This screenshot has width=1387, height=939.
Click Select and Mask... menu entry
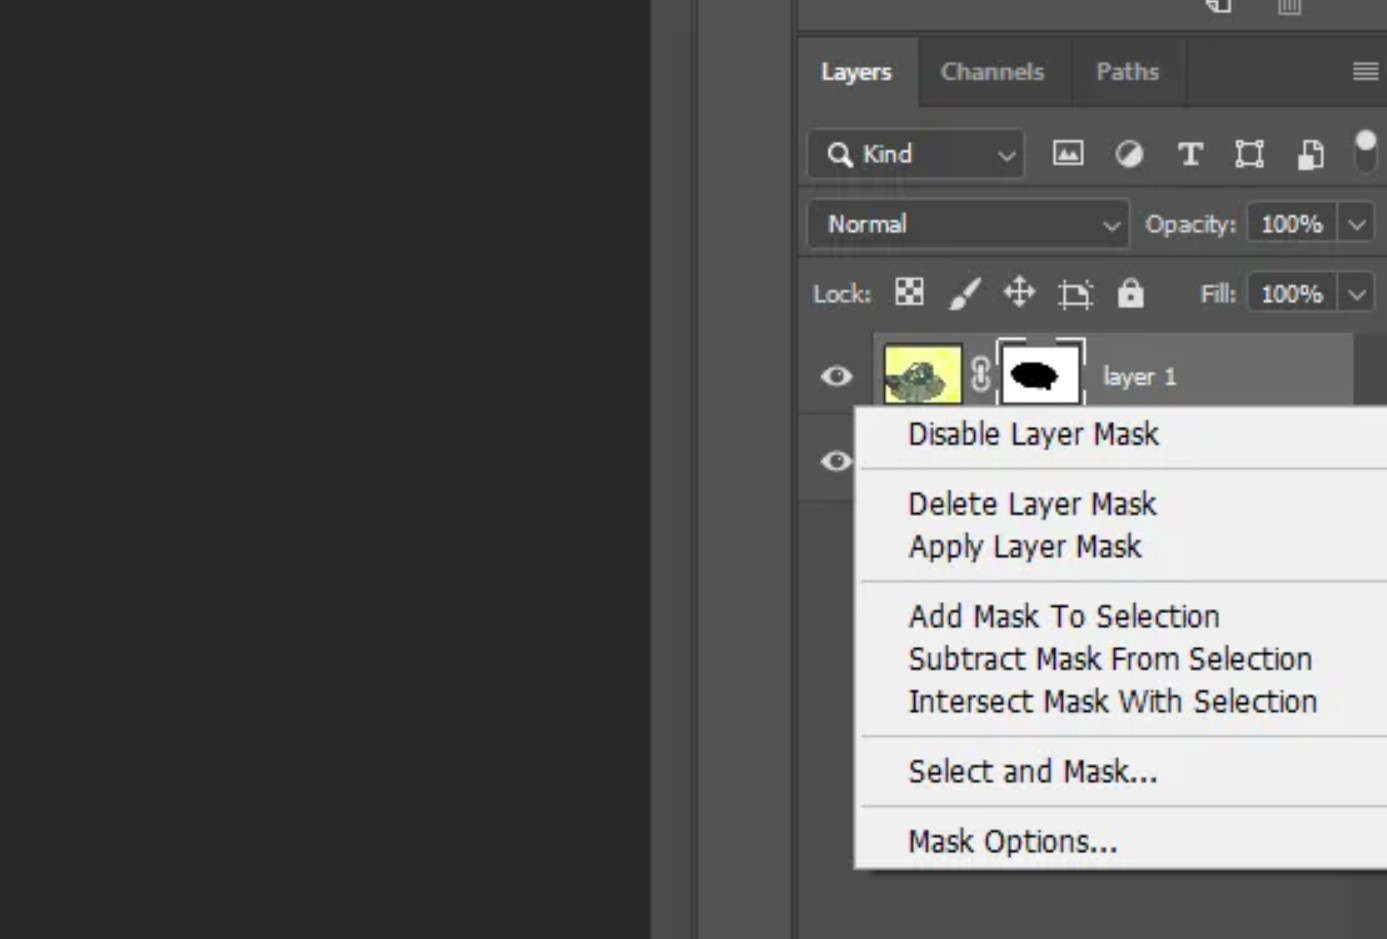coord(1032,771)
